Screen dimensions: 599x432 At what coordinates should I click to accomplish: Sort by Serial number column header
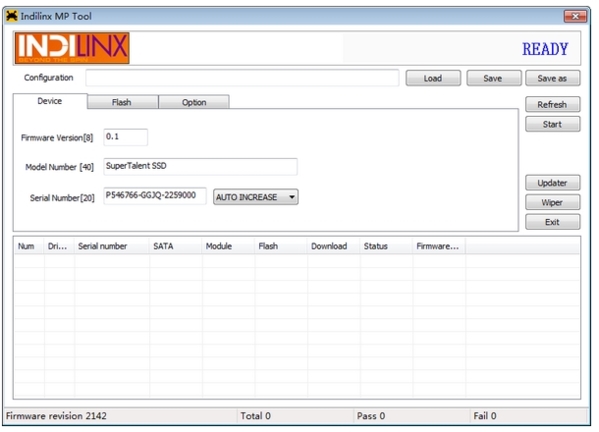click(112, 246)
